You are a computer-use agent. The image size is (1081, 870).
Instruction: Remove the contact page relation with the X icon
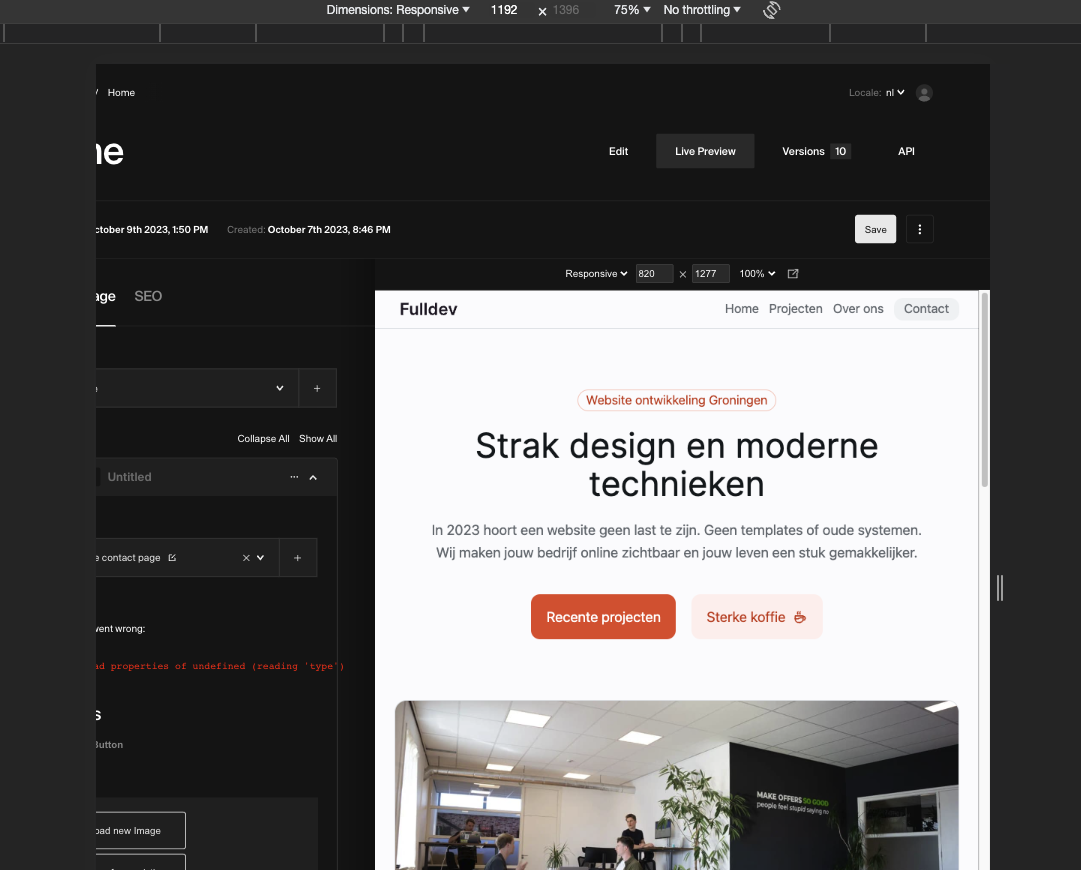click(245, 557)
